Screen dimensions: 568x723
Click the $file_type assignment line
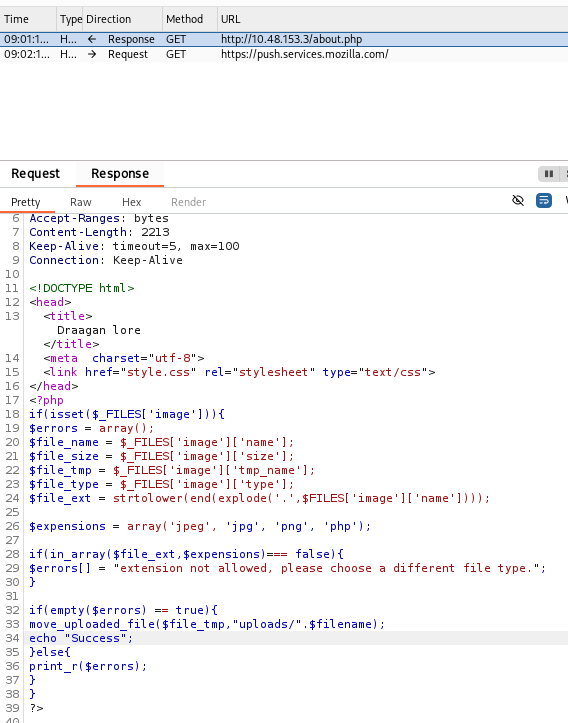click(161, 484)
